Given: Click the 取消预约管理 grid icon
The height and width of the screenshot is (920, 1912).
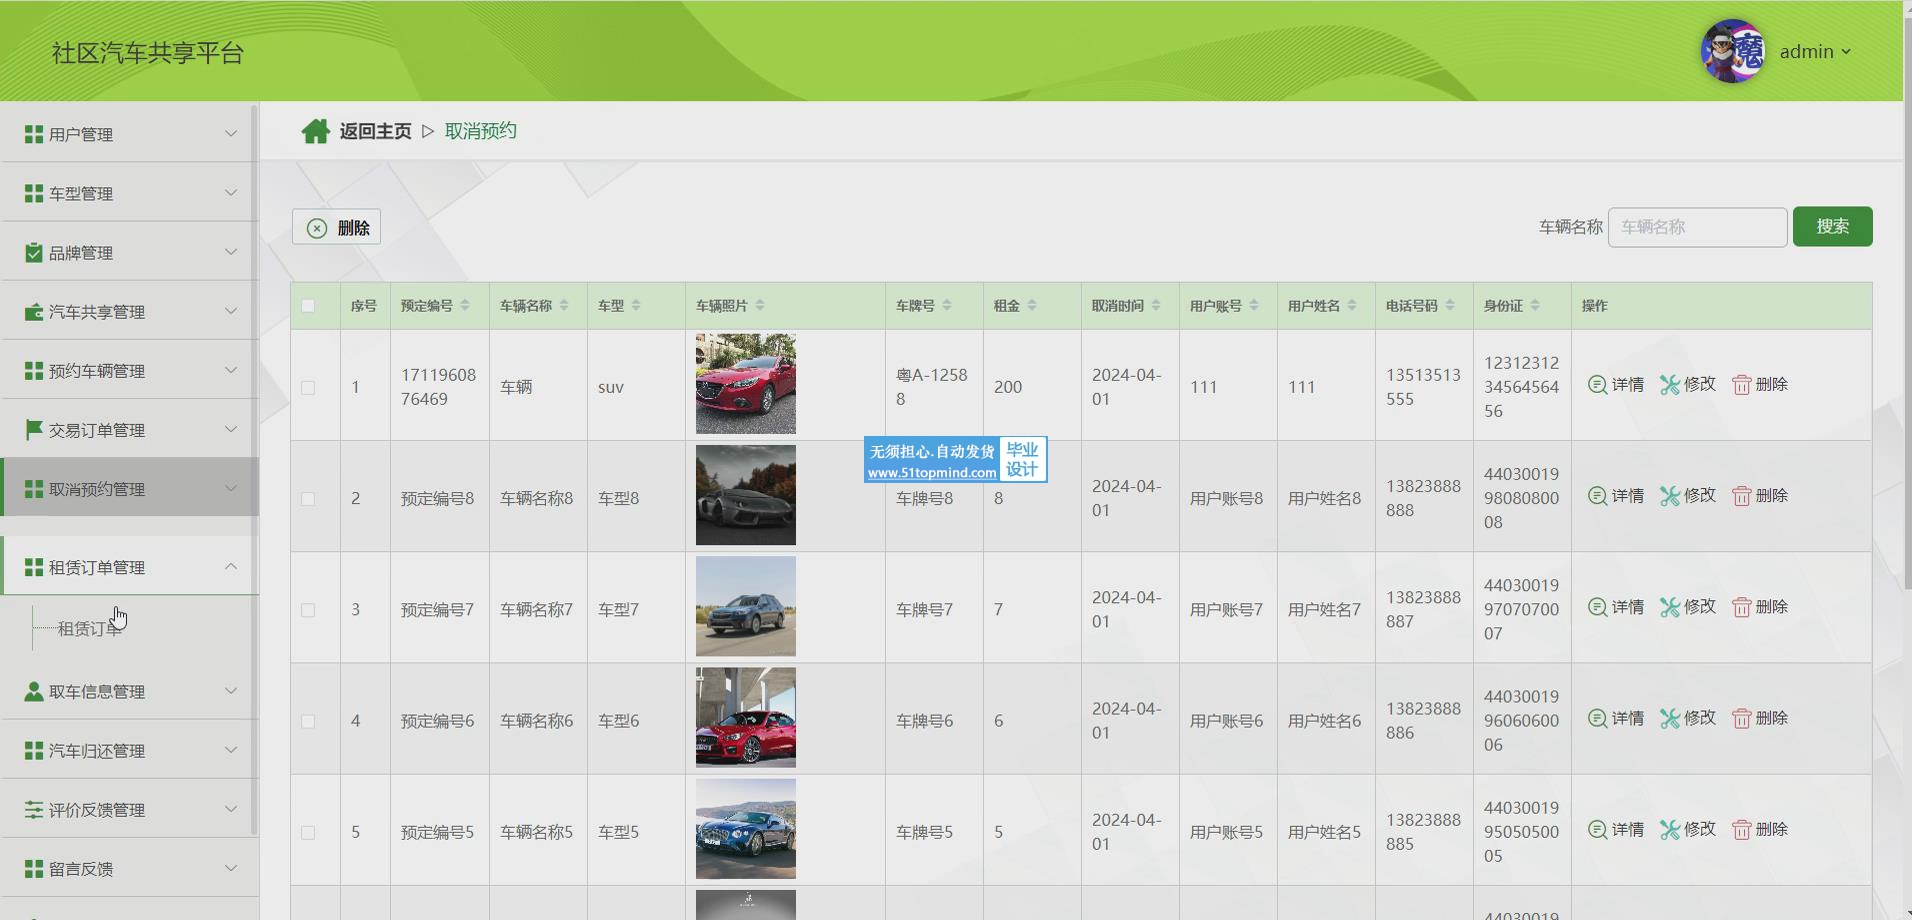Looking at the screenshot, I should pyautogui.click(x=34, y=489).
